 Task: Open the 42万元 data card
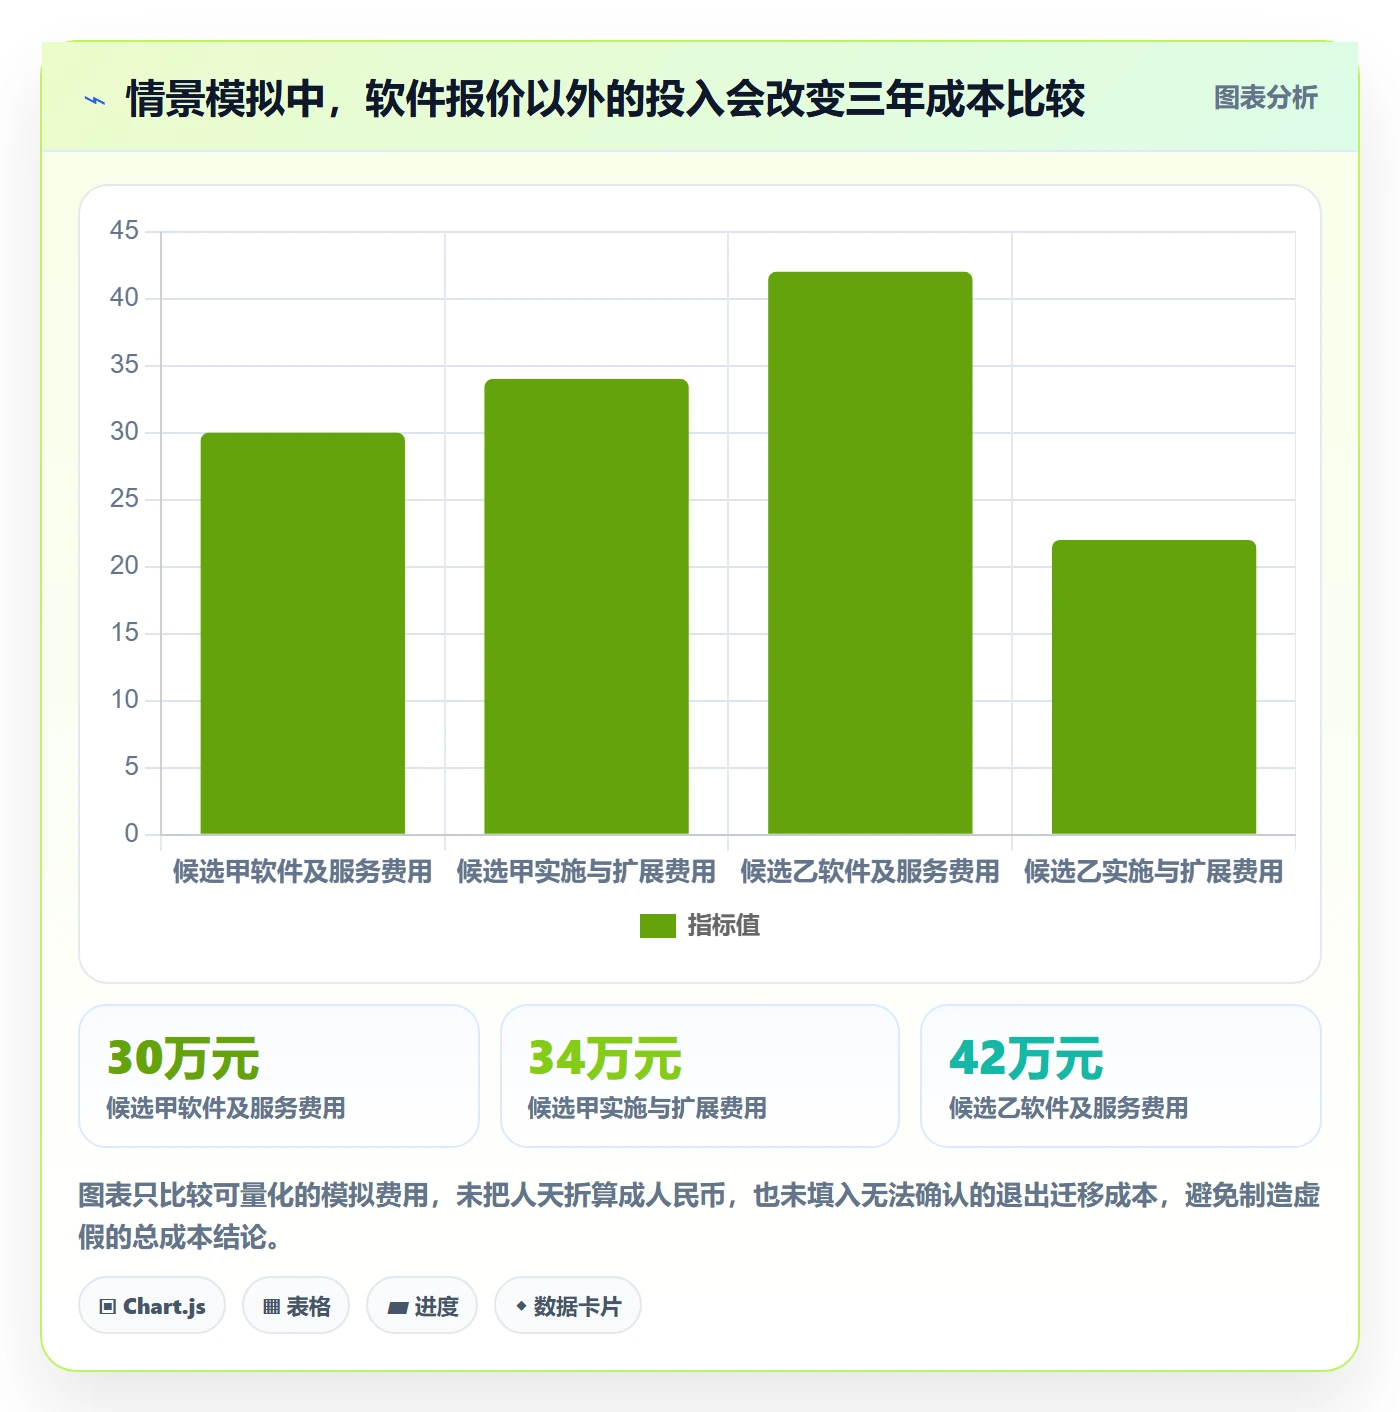tap(1121, 1076)
